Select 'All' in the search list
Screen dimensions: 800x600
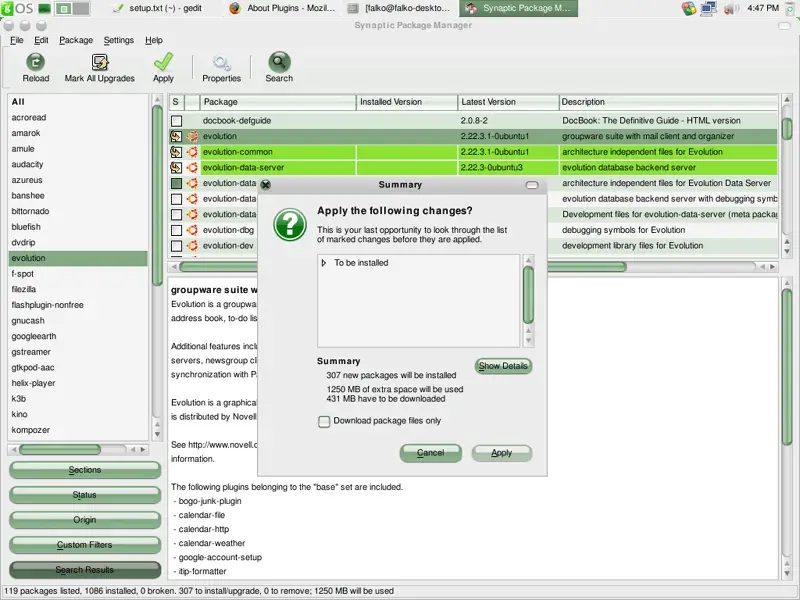tap(78, 102)
